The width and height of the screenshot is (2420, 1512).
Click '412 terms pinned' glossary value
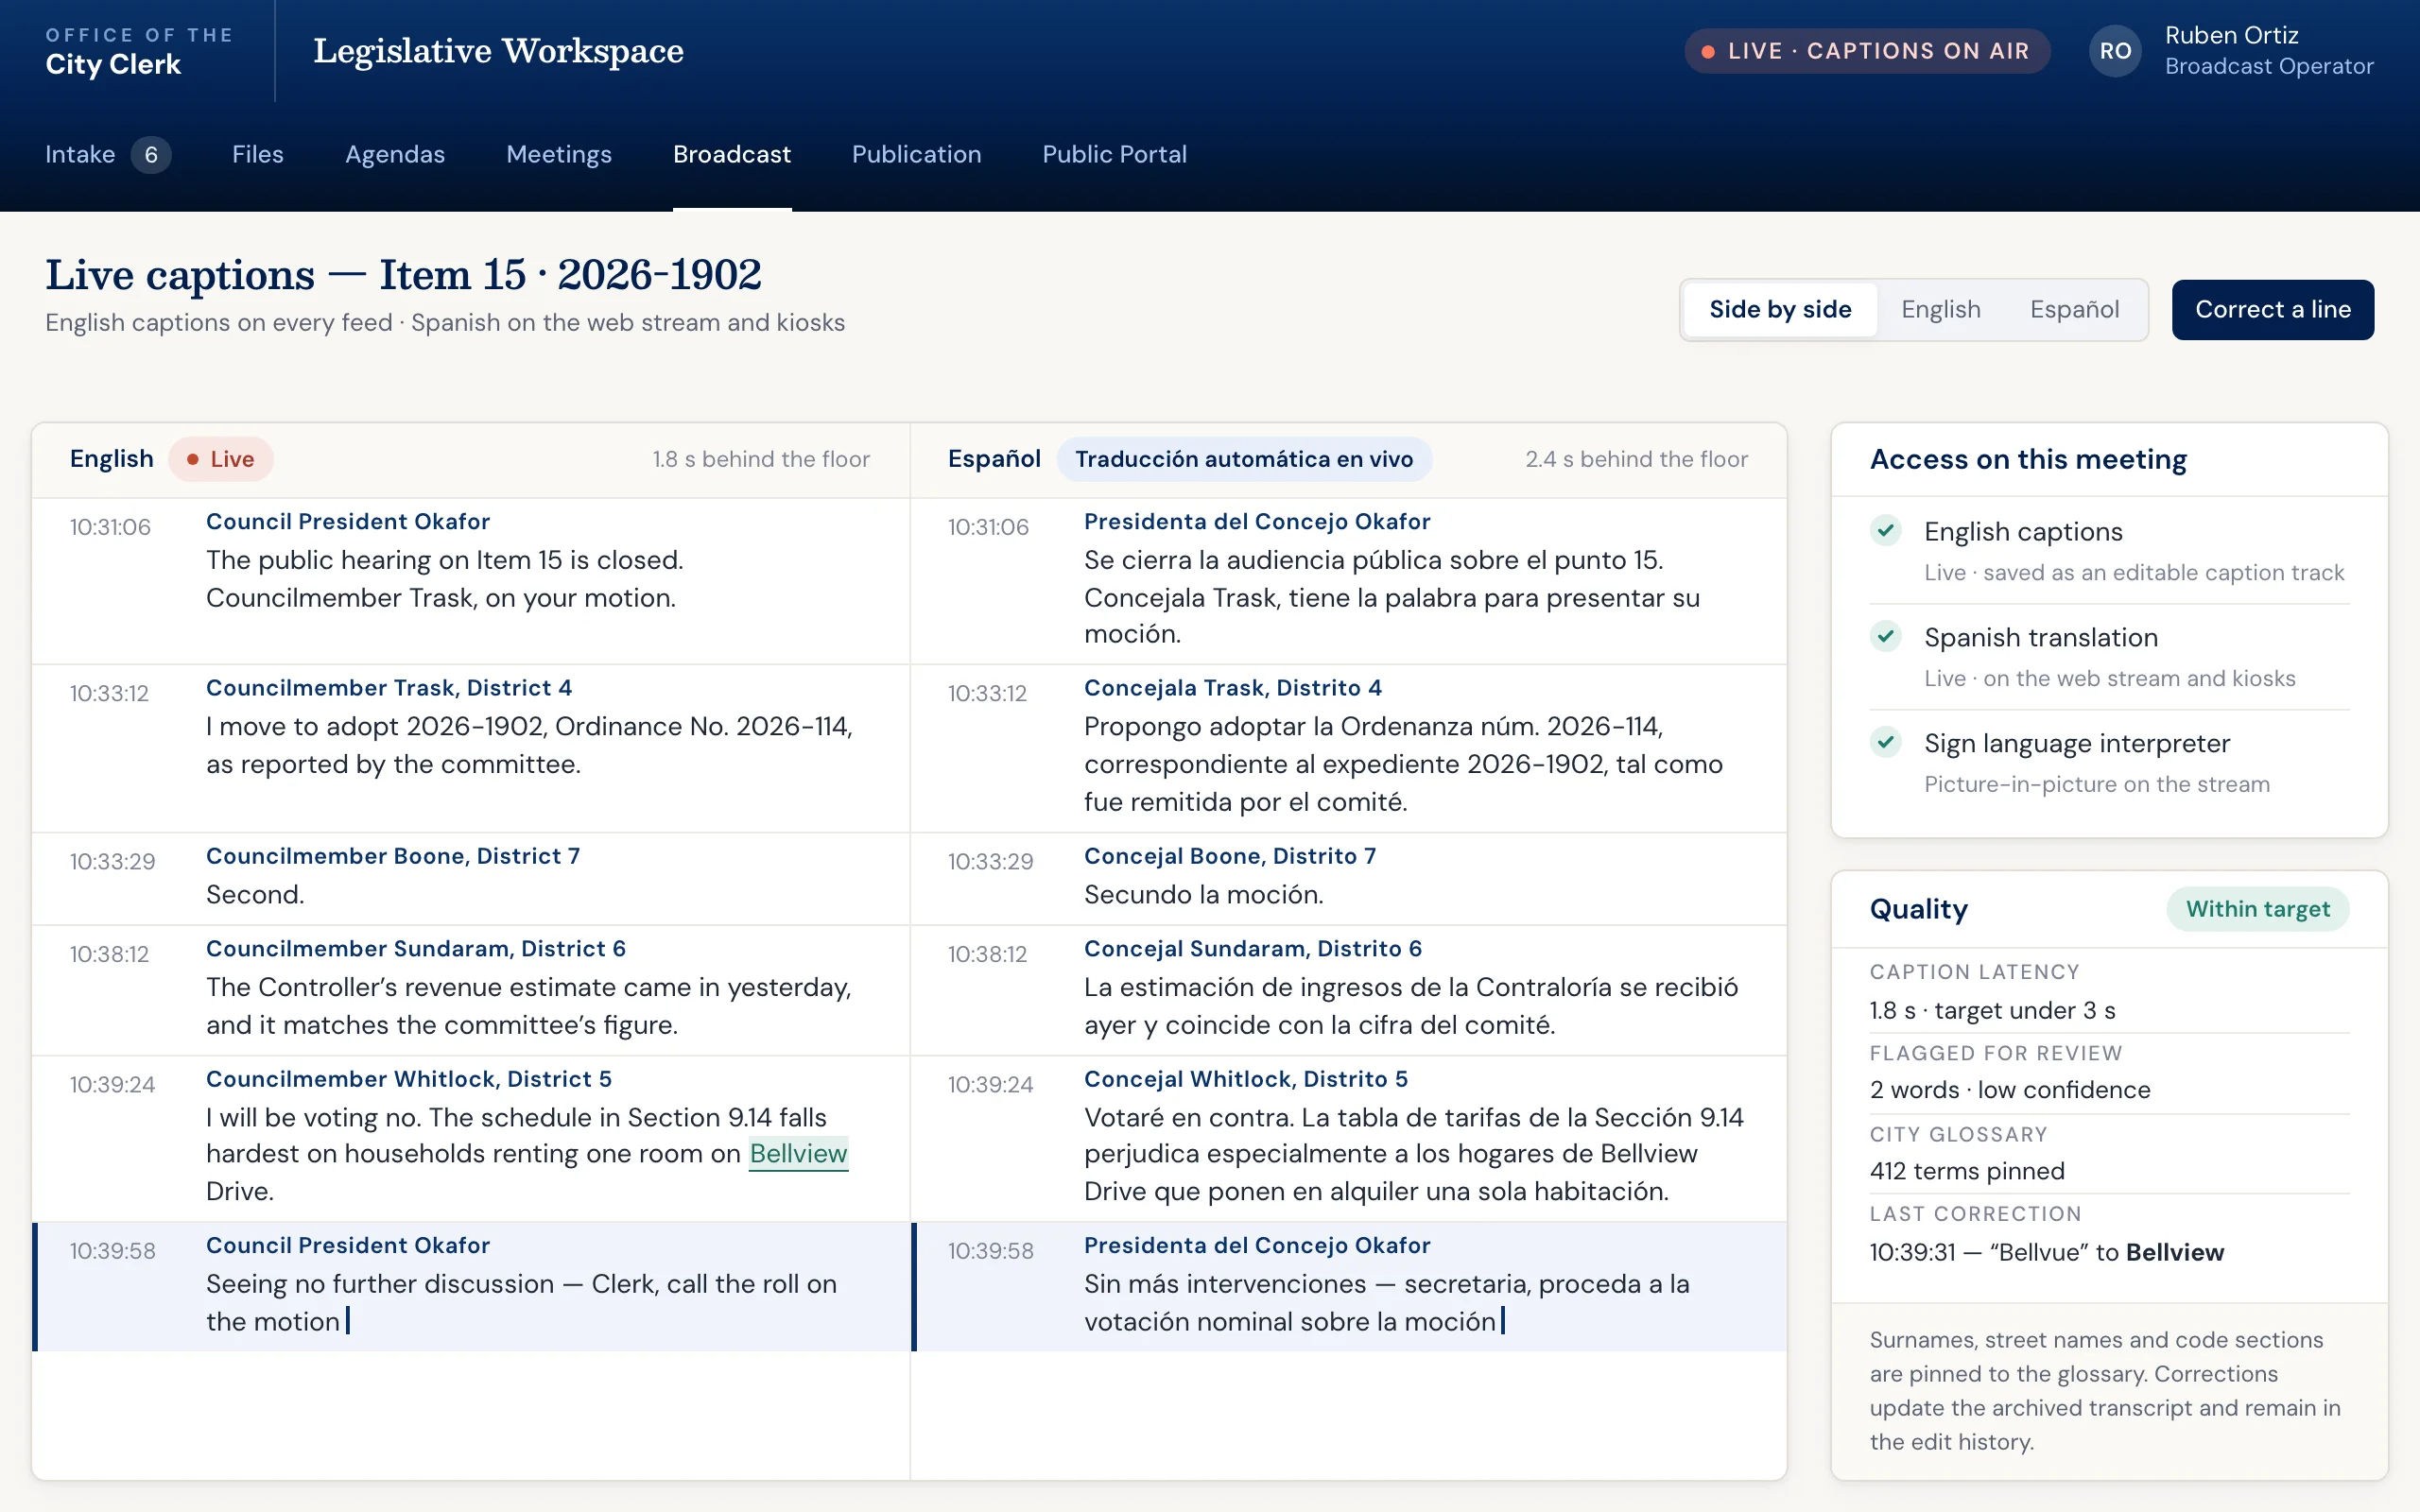[x=1967, y=1171]
